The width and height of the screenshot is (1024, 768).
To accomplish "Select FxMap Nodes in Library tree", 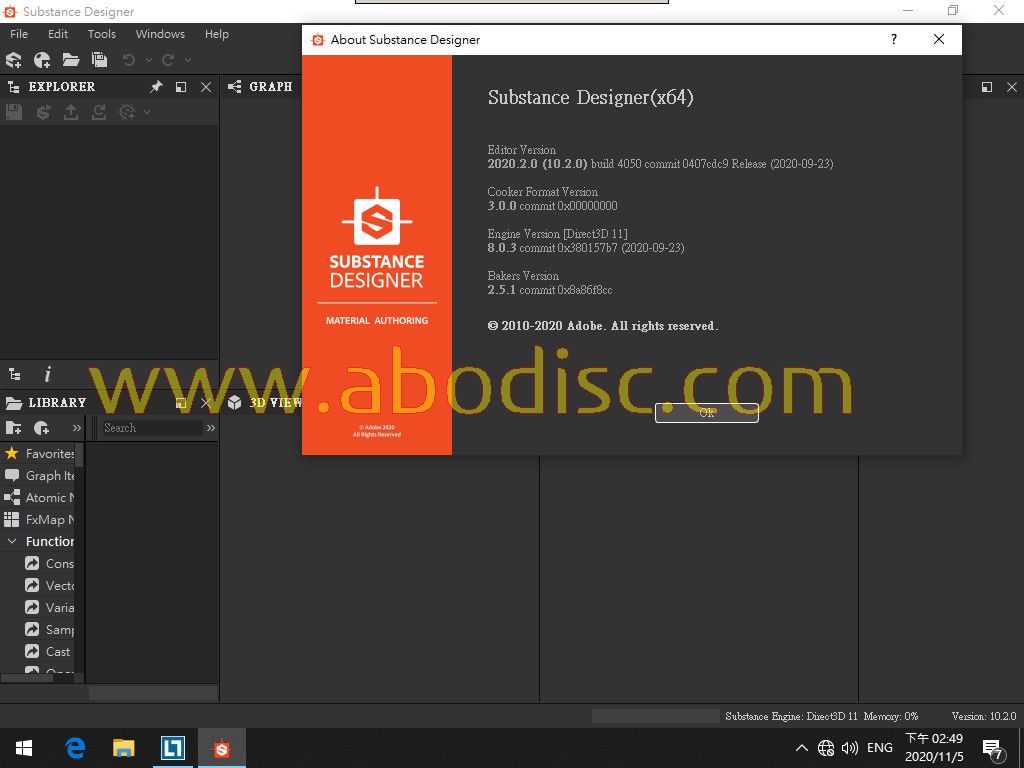I will pos(39,520).
